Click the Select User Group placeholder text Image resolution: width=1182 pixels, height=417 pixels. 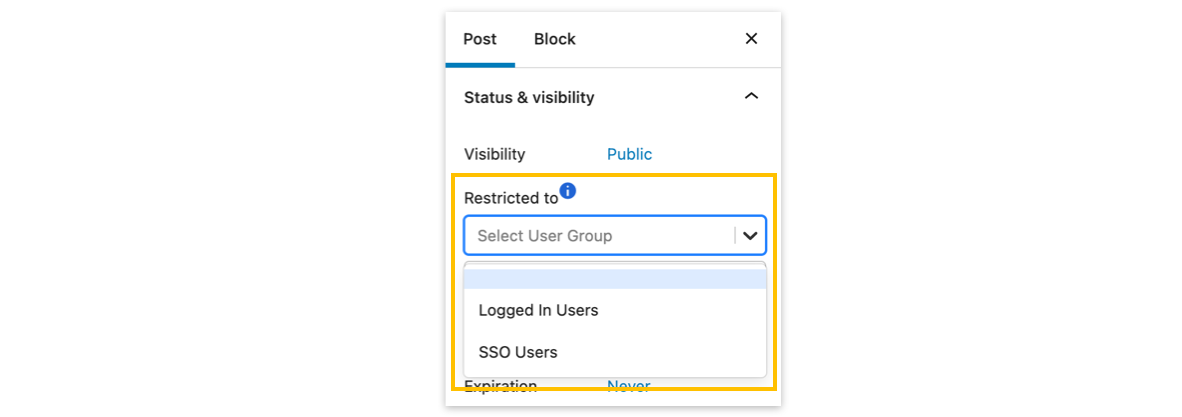[544, 236]
